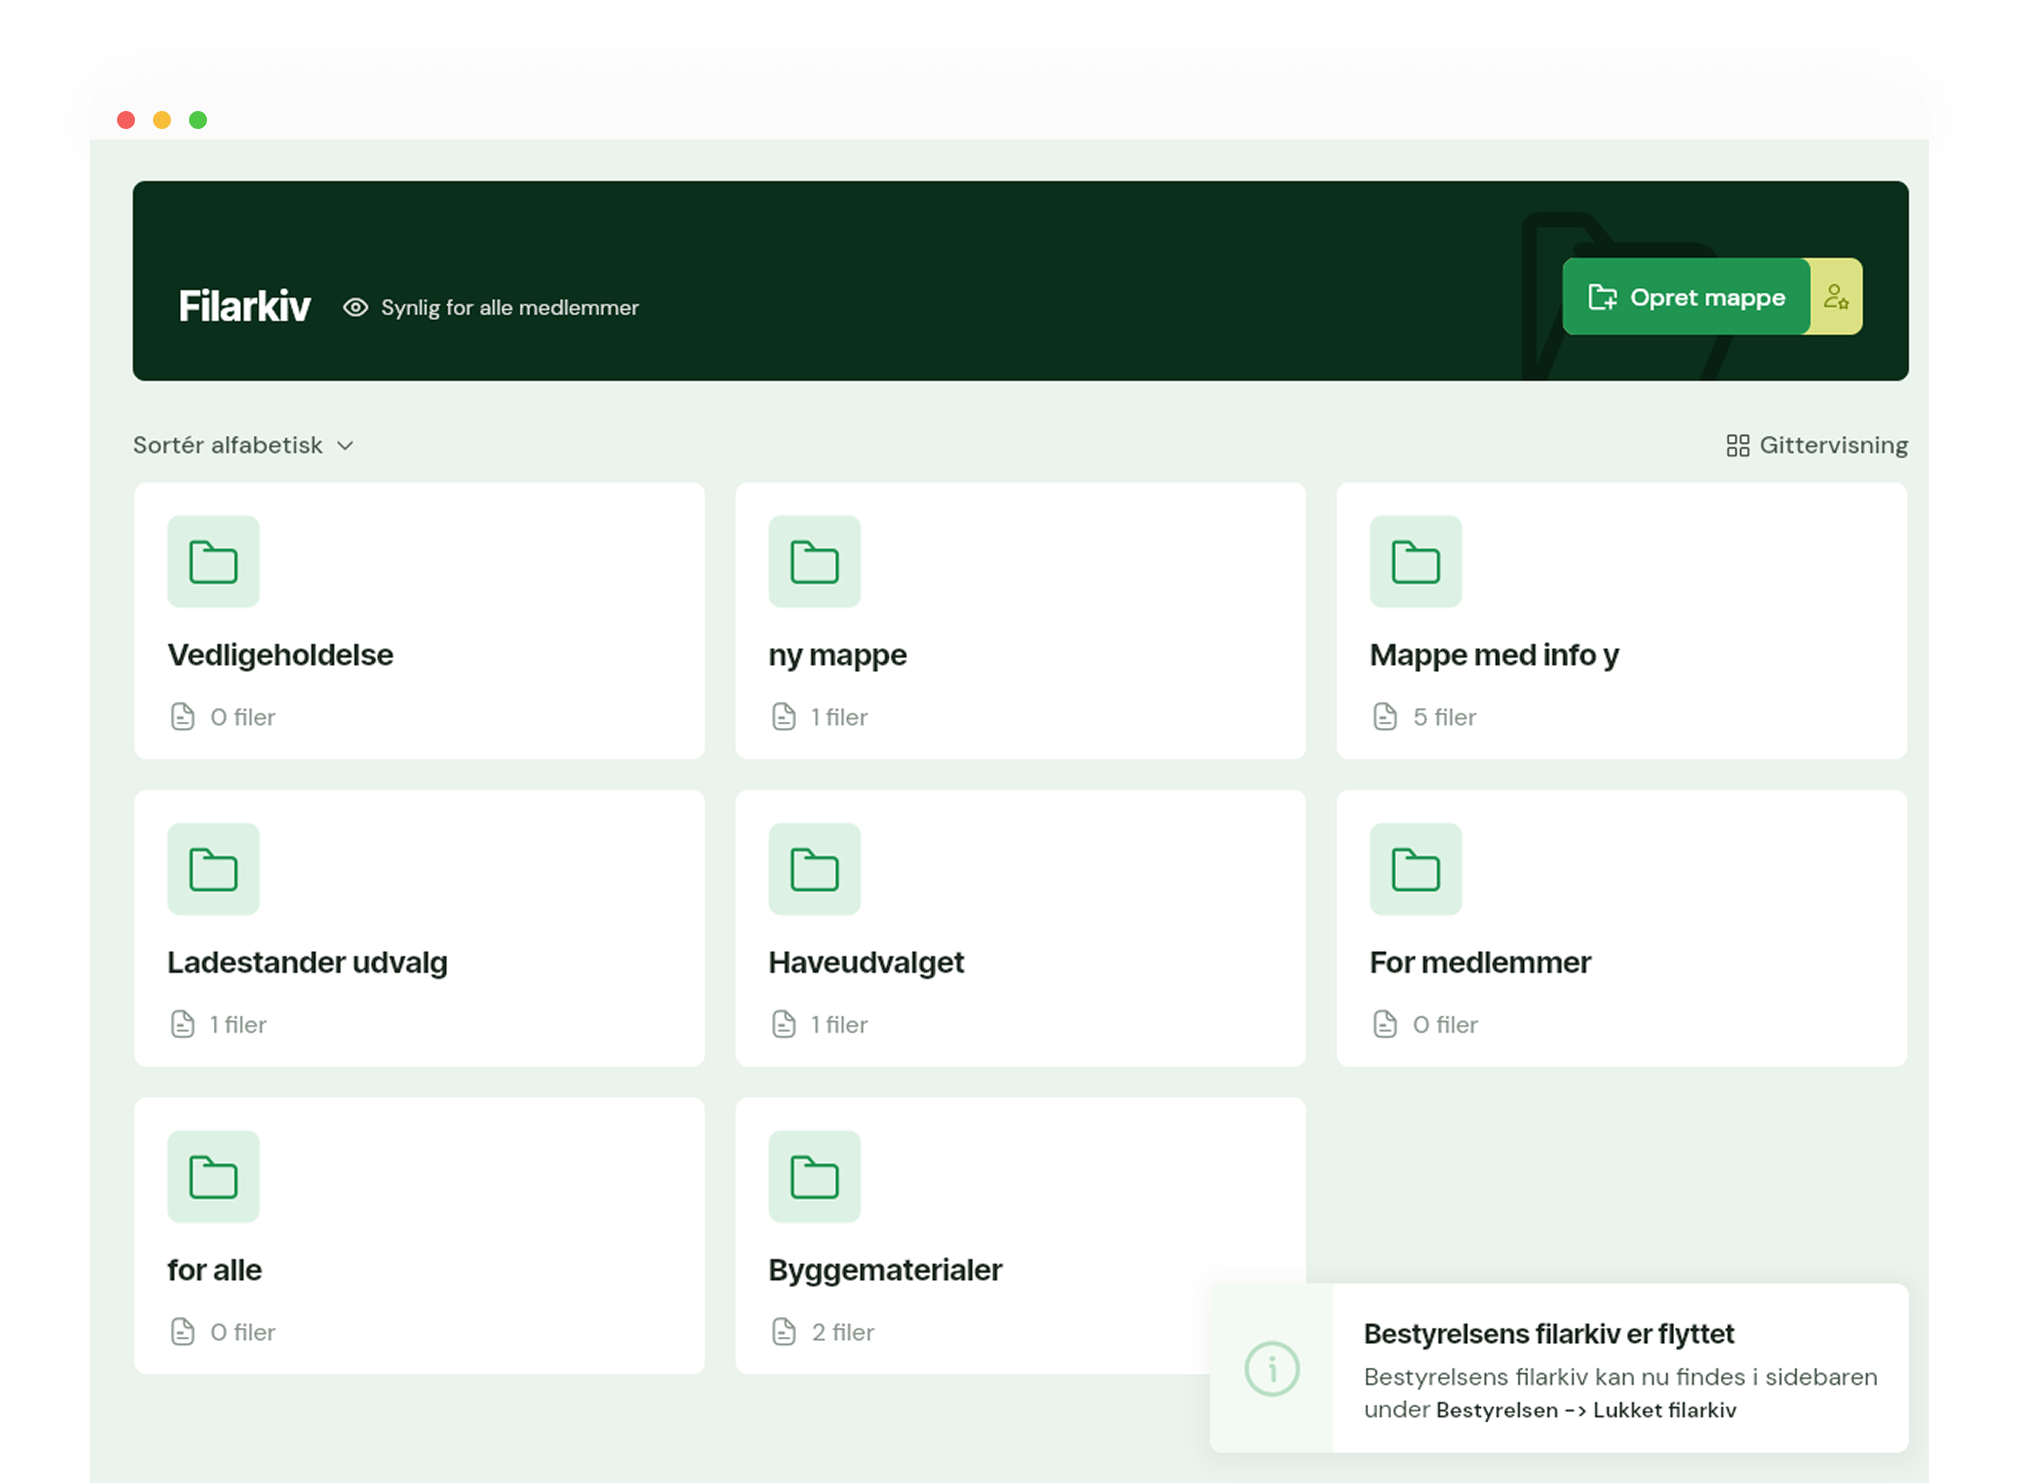This screenshot has height=1484, width=2019.
Task: Click the file icon beside 2 filer
Action: 783,1332
